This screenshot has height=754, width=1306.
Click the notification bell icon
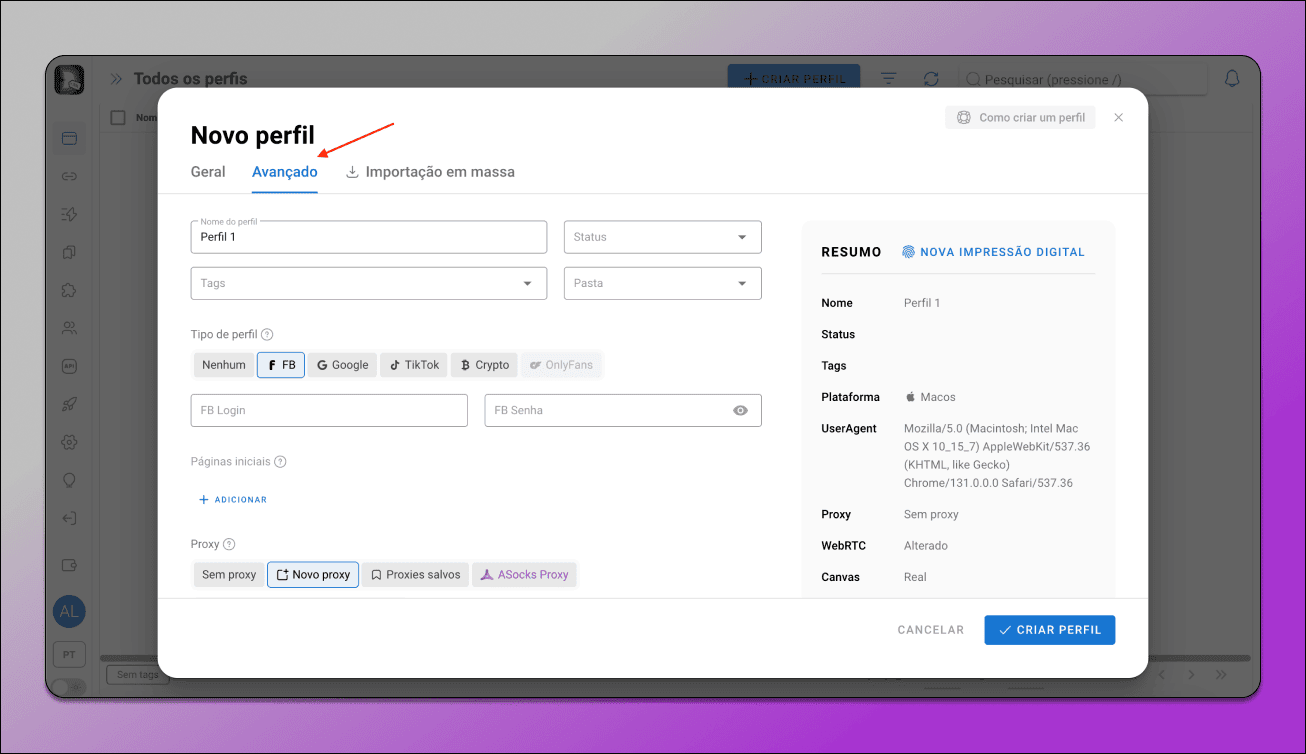click(1232, 79)
